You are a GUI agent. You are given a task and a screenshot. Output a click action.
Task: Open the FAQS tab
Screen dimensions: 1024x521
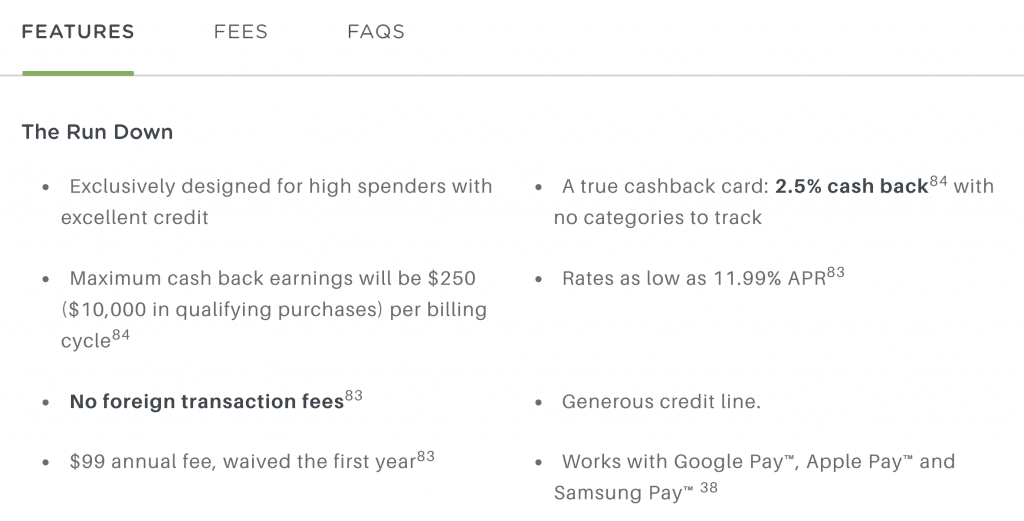376,32
